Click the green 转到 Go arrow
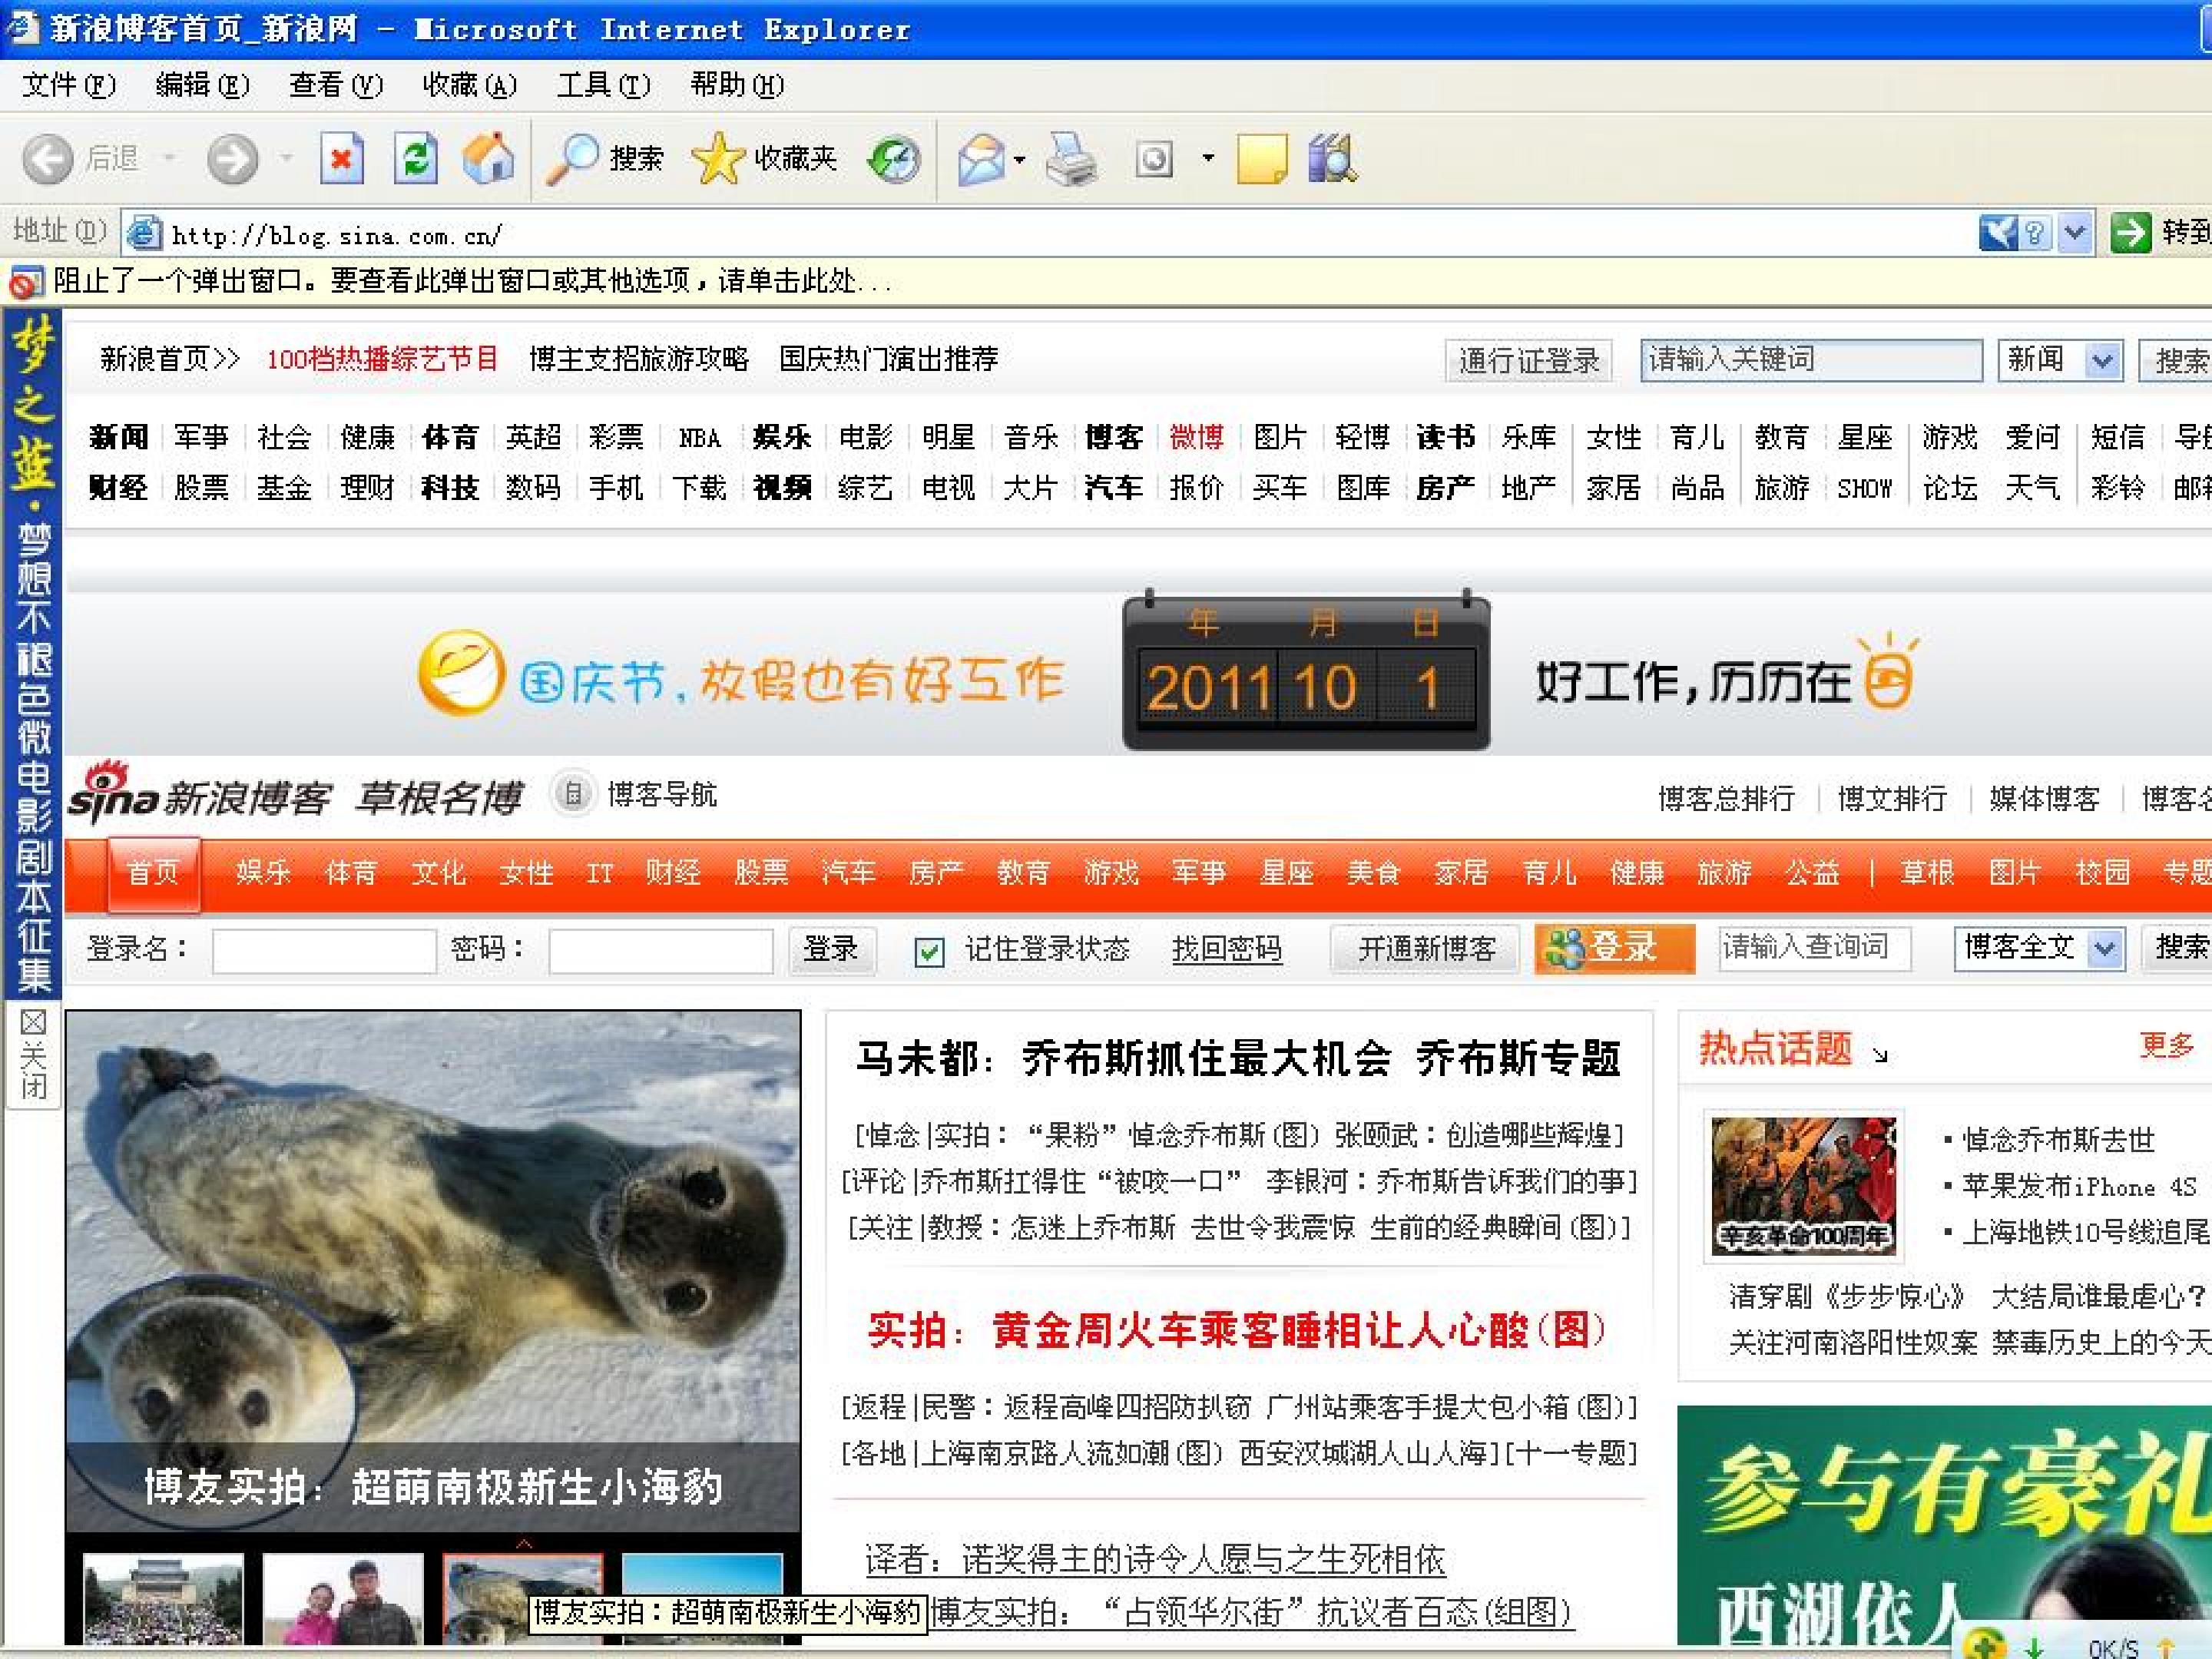The width and height of the screenshot is (2212, 1659). [2130, 233]
